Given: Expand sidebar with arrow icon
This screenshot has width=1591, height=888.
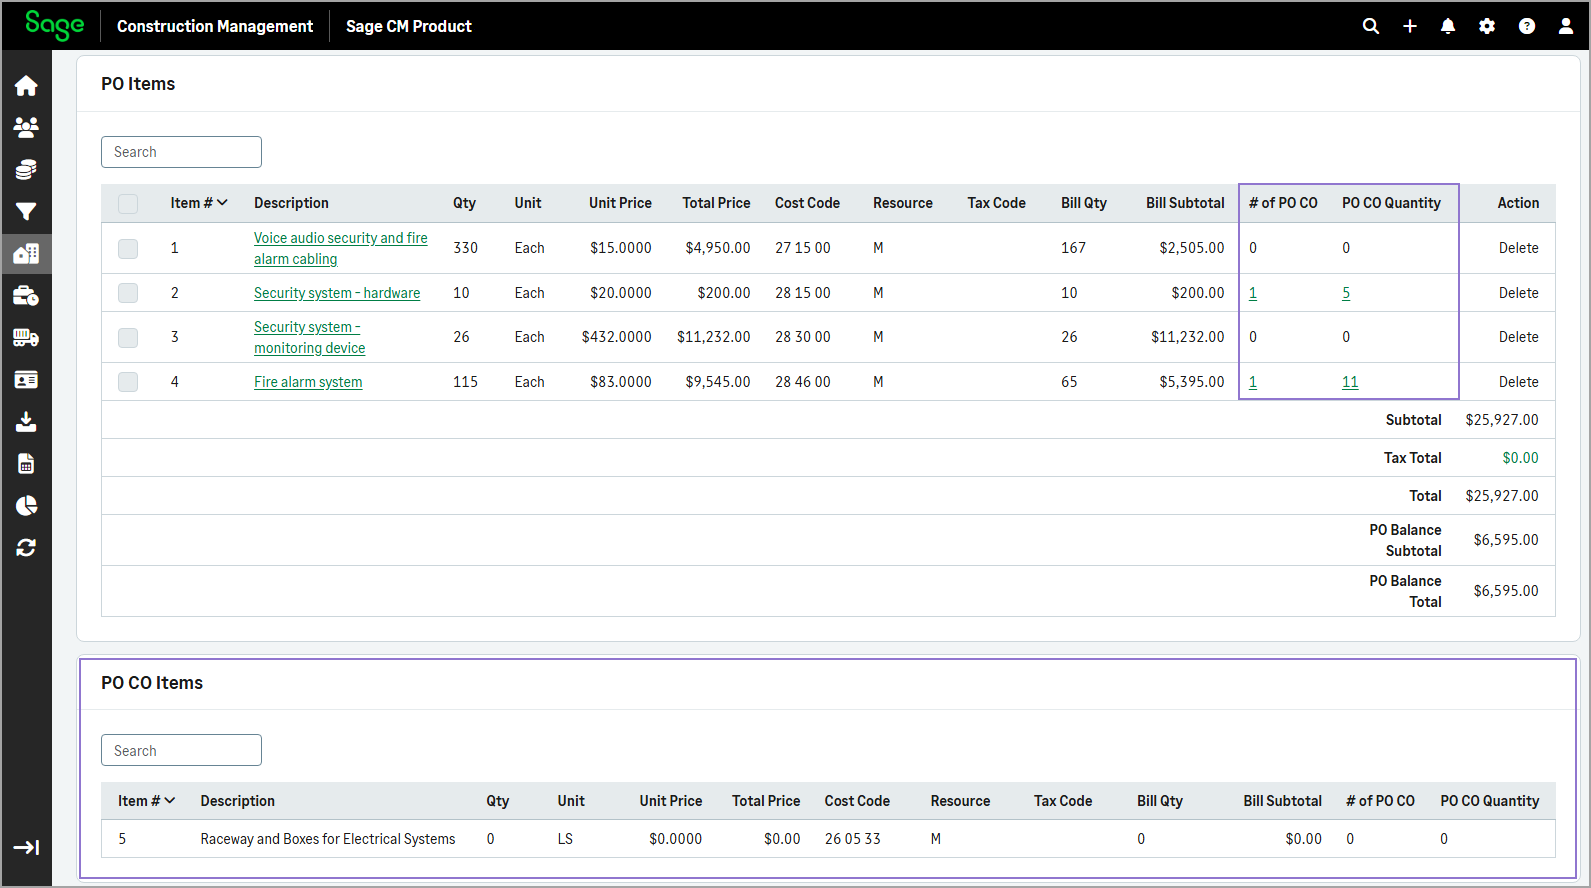Looking at the screenshot, I should coord(26,848).
